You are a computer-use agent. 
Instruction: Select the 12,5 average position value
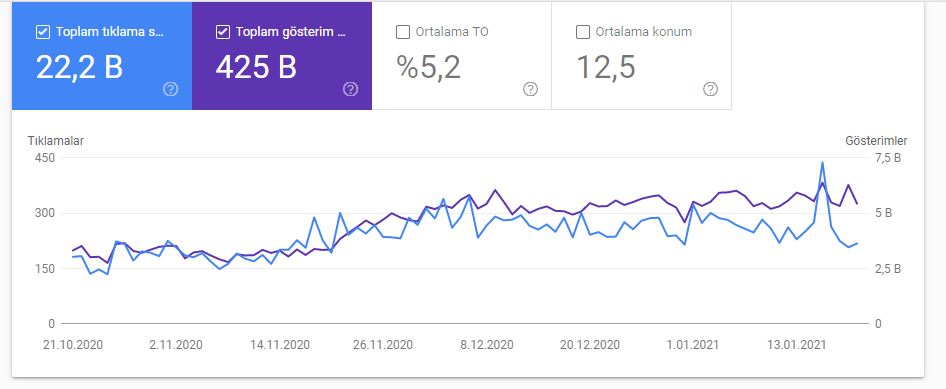point(606,66)
